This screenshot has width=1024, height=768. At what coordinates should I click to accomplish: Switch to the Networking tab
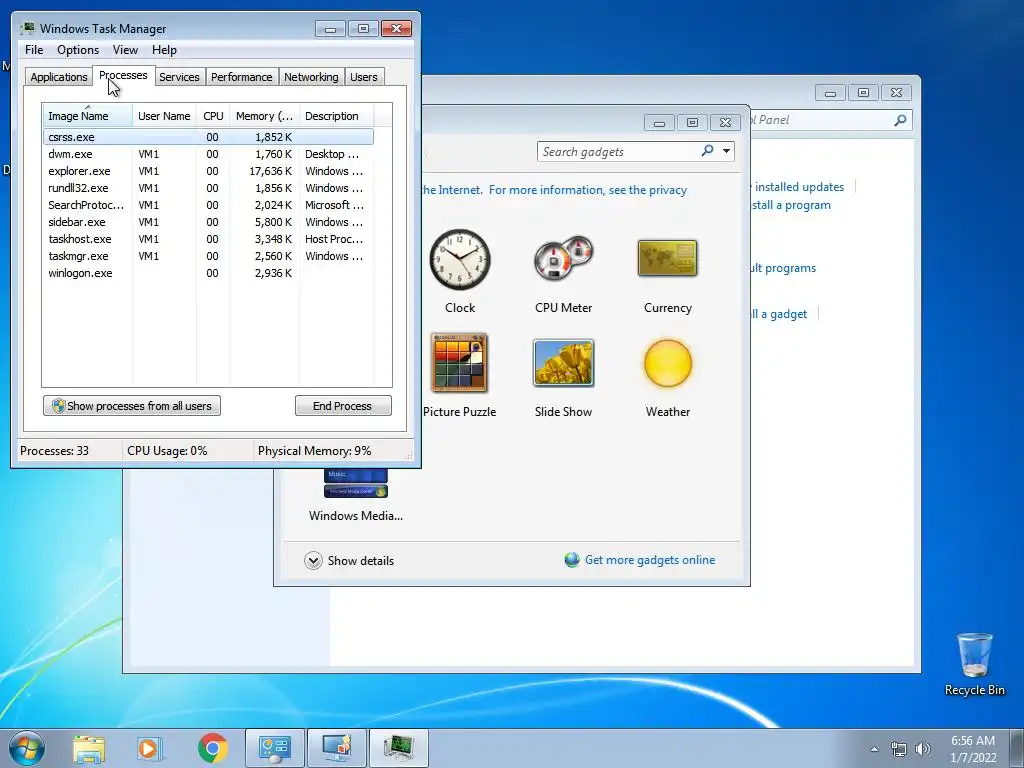click(x=311, y=77)
